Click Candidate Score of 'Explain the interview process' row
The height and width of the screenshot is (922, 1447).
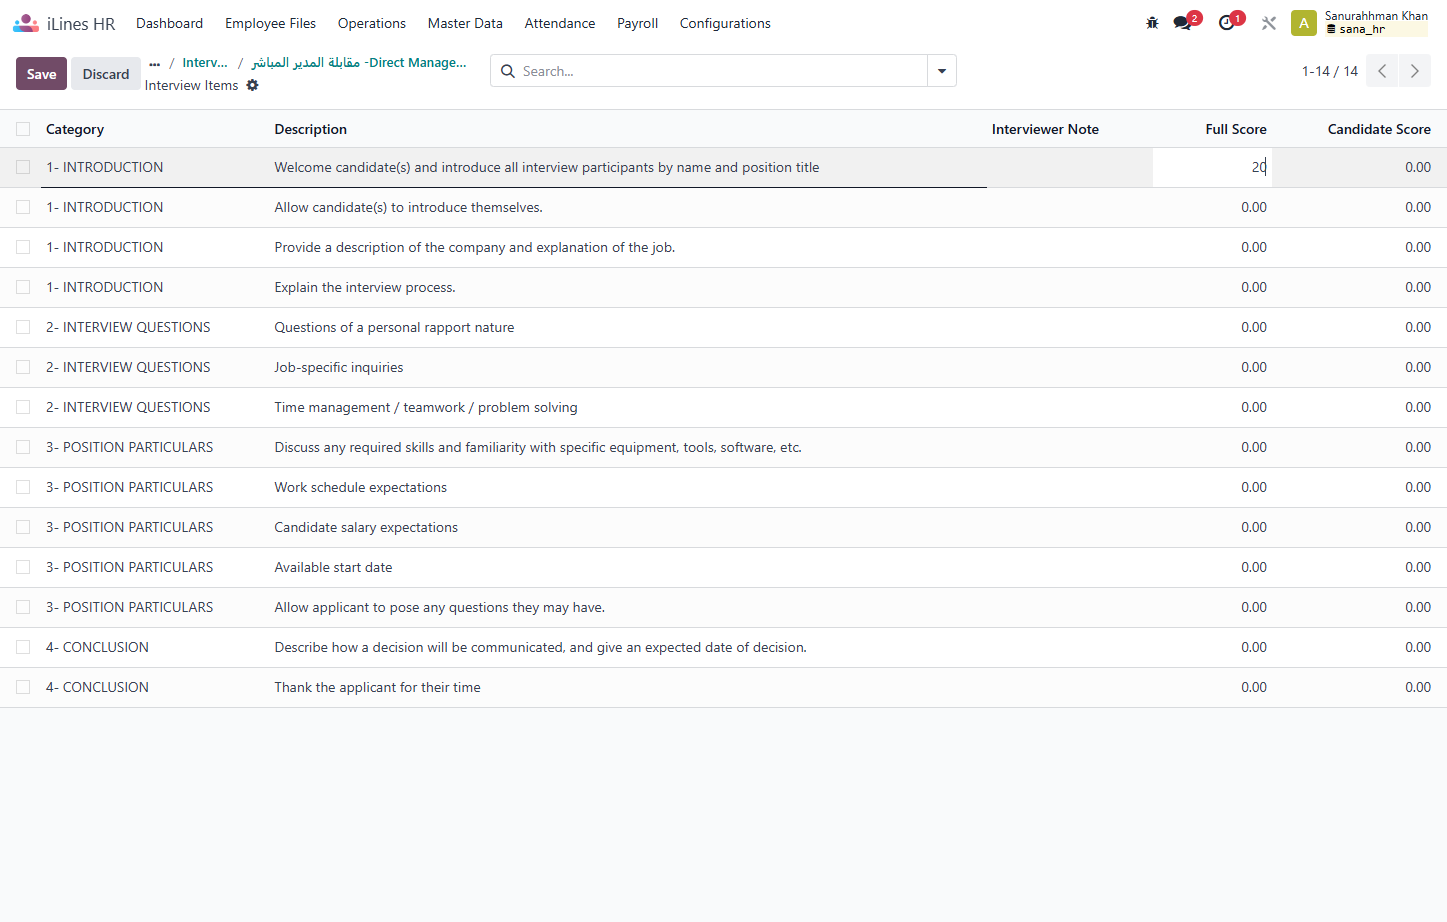pyautogui.click(x=1418, y=287)
